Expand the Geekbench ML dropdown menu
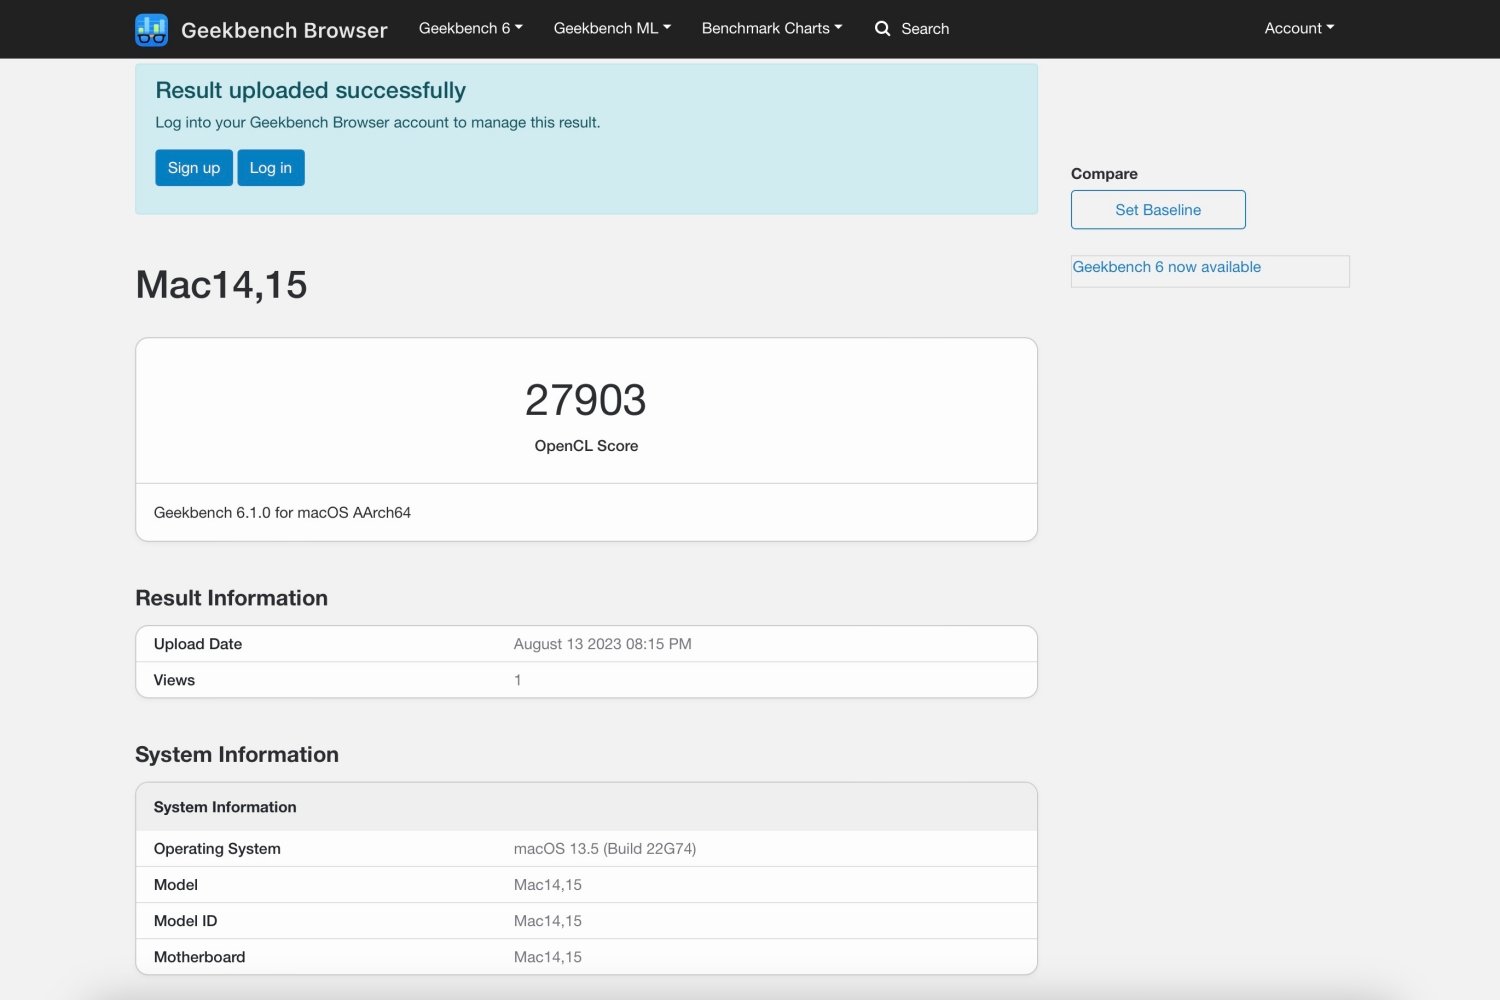1500x1000 pixels. coord(612,28)
